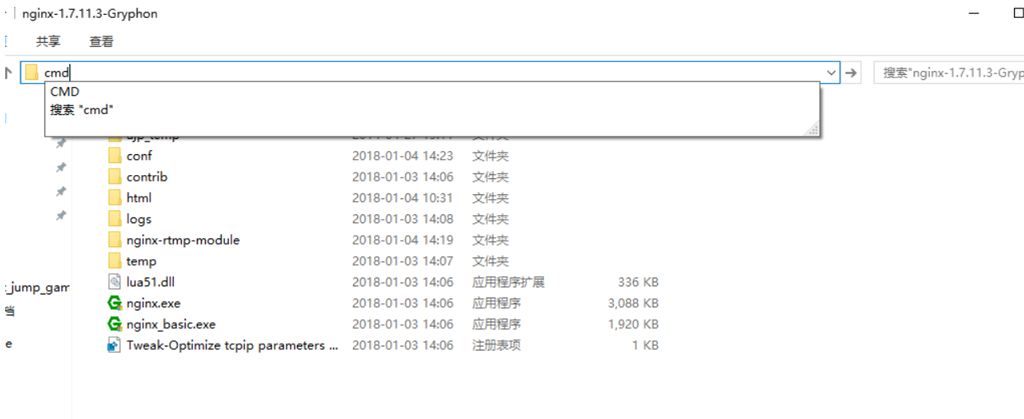Viewport: 1024px width, 419px height.
Task: Click the pin icon beside the html row
Action: point(61,191)
